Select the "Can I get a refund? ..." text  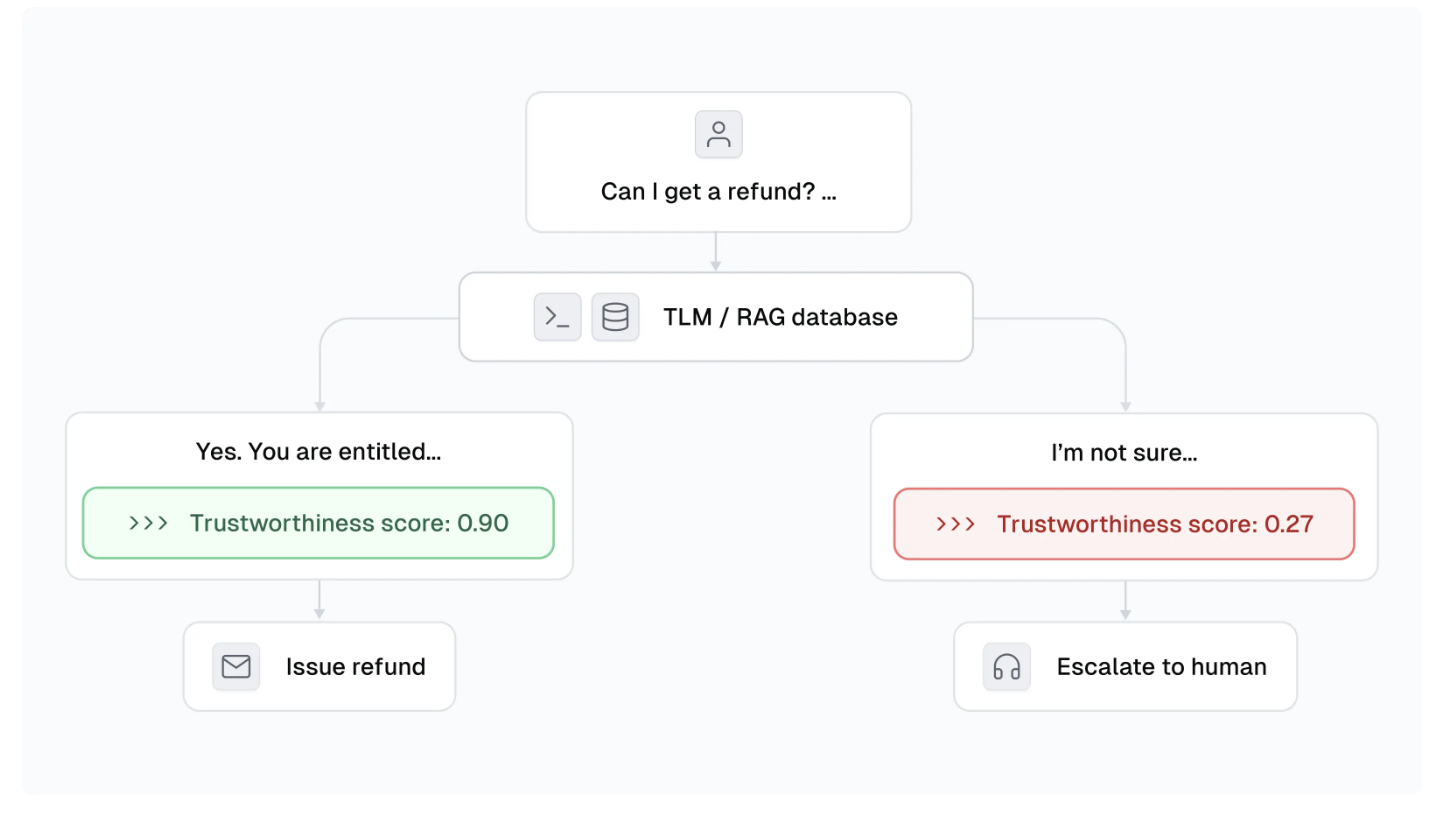click(x=719, y=191)
